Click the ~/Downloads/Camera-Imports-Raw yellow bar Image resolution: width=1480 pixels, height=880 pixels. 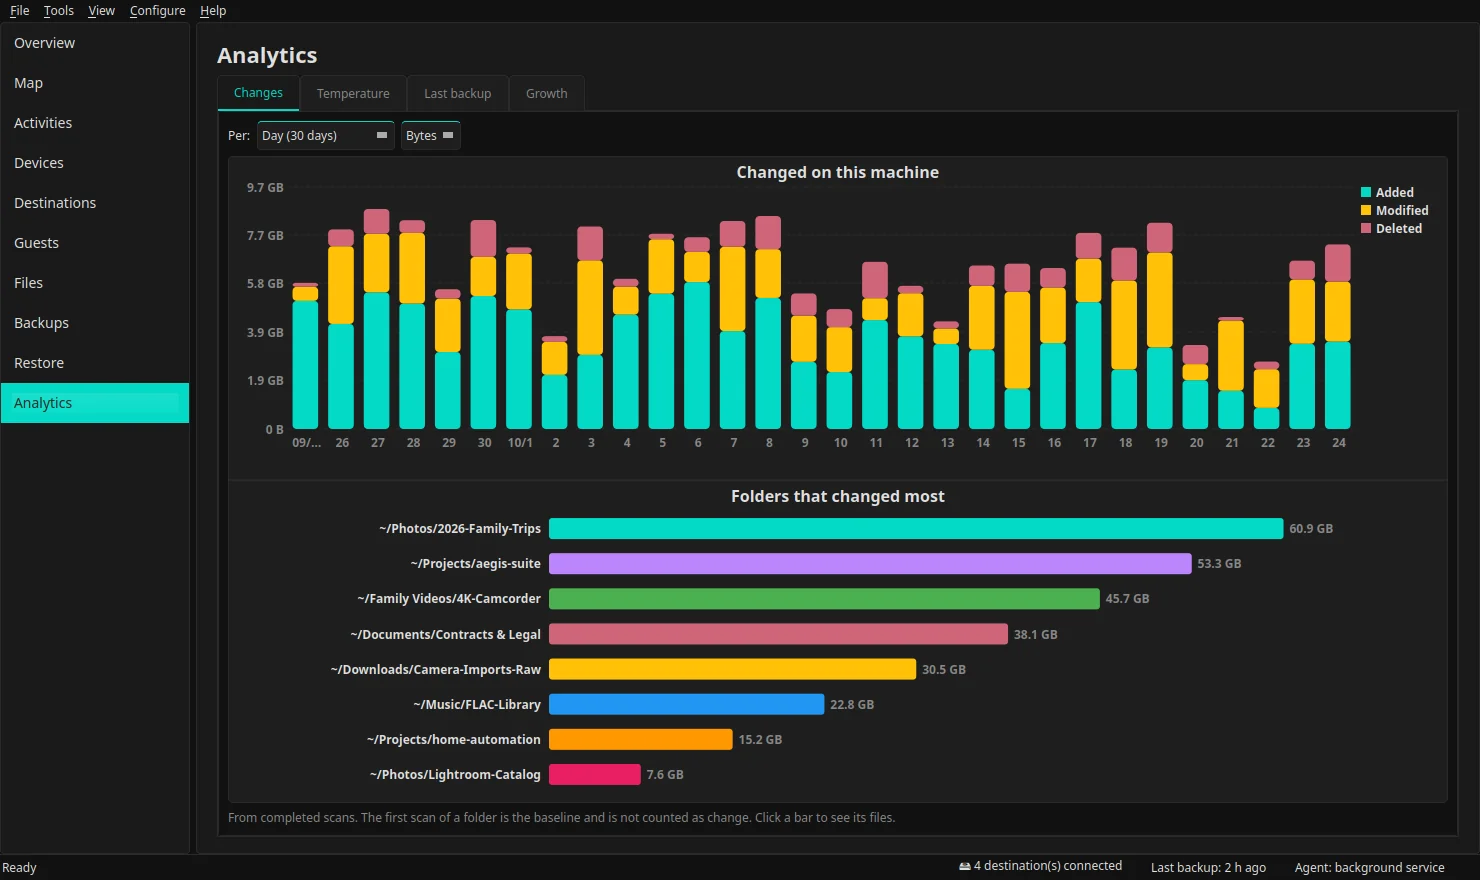coord(732,669)
